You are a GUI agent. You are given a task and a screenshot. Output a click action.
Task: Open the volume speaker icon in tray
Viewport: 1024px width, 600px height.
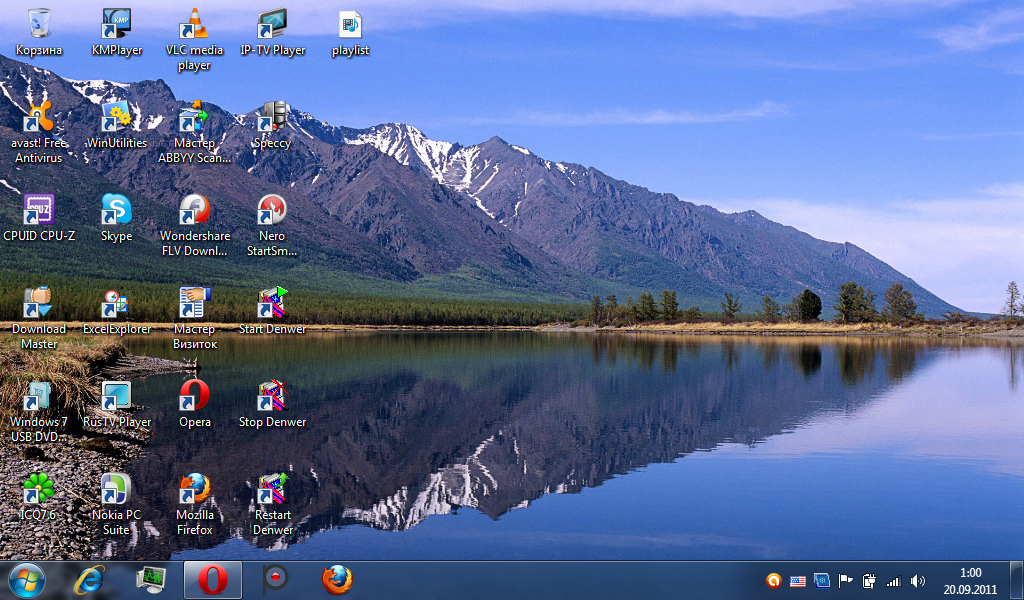[x=918, y=580]
